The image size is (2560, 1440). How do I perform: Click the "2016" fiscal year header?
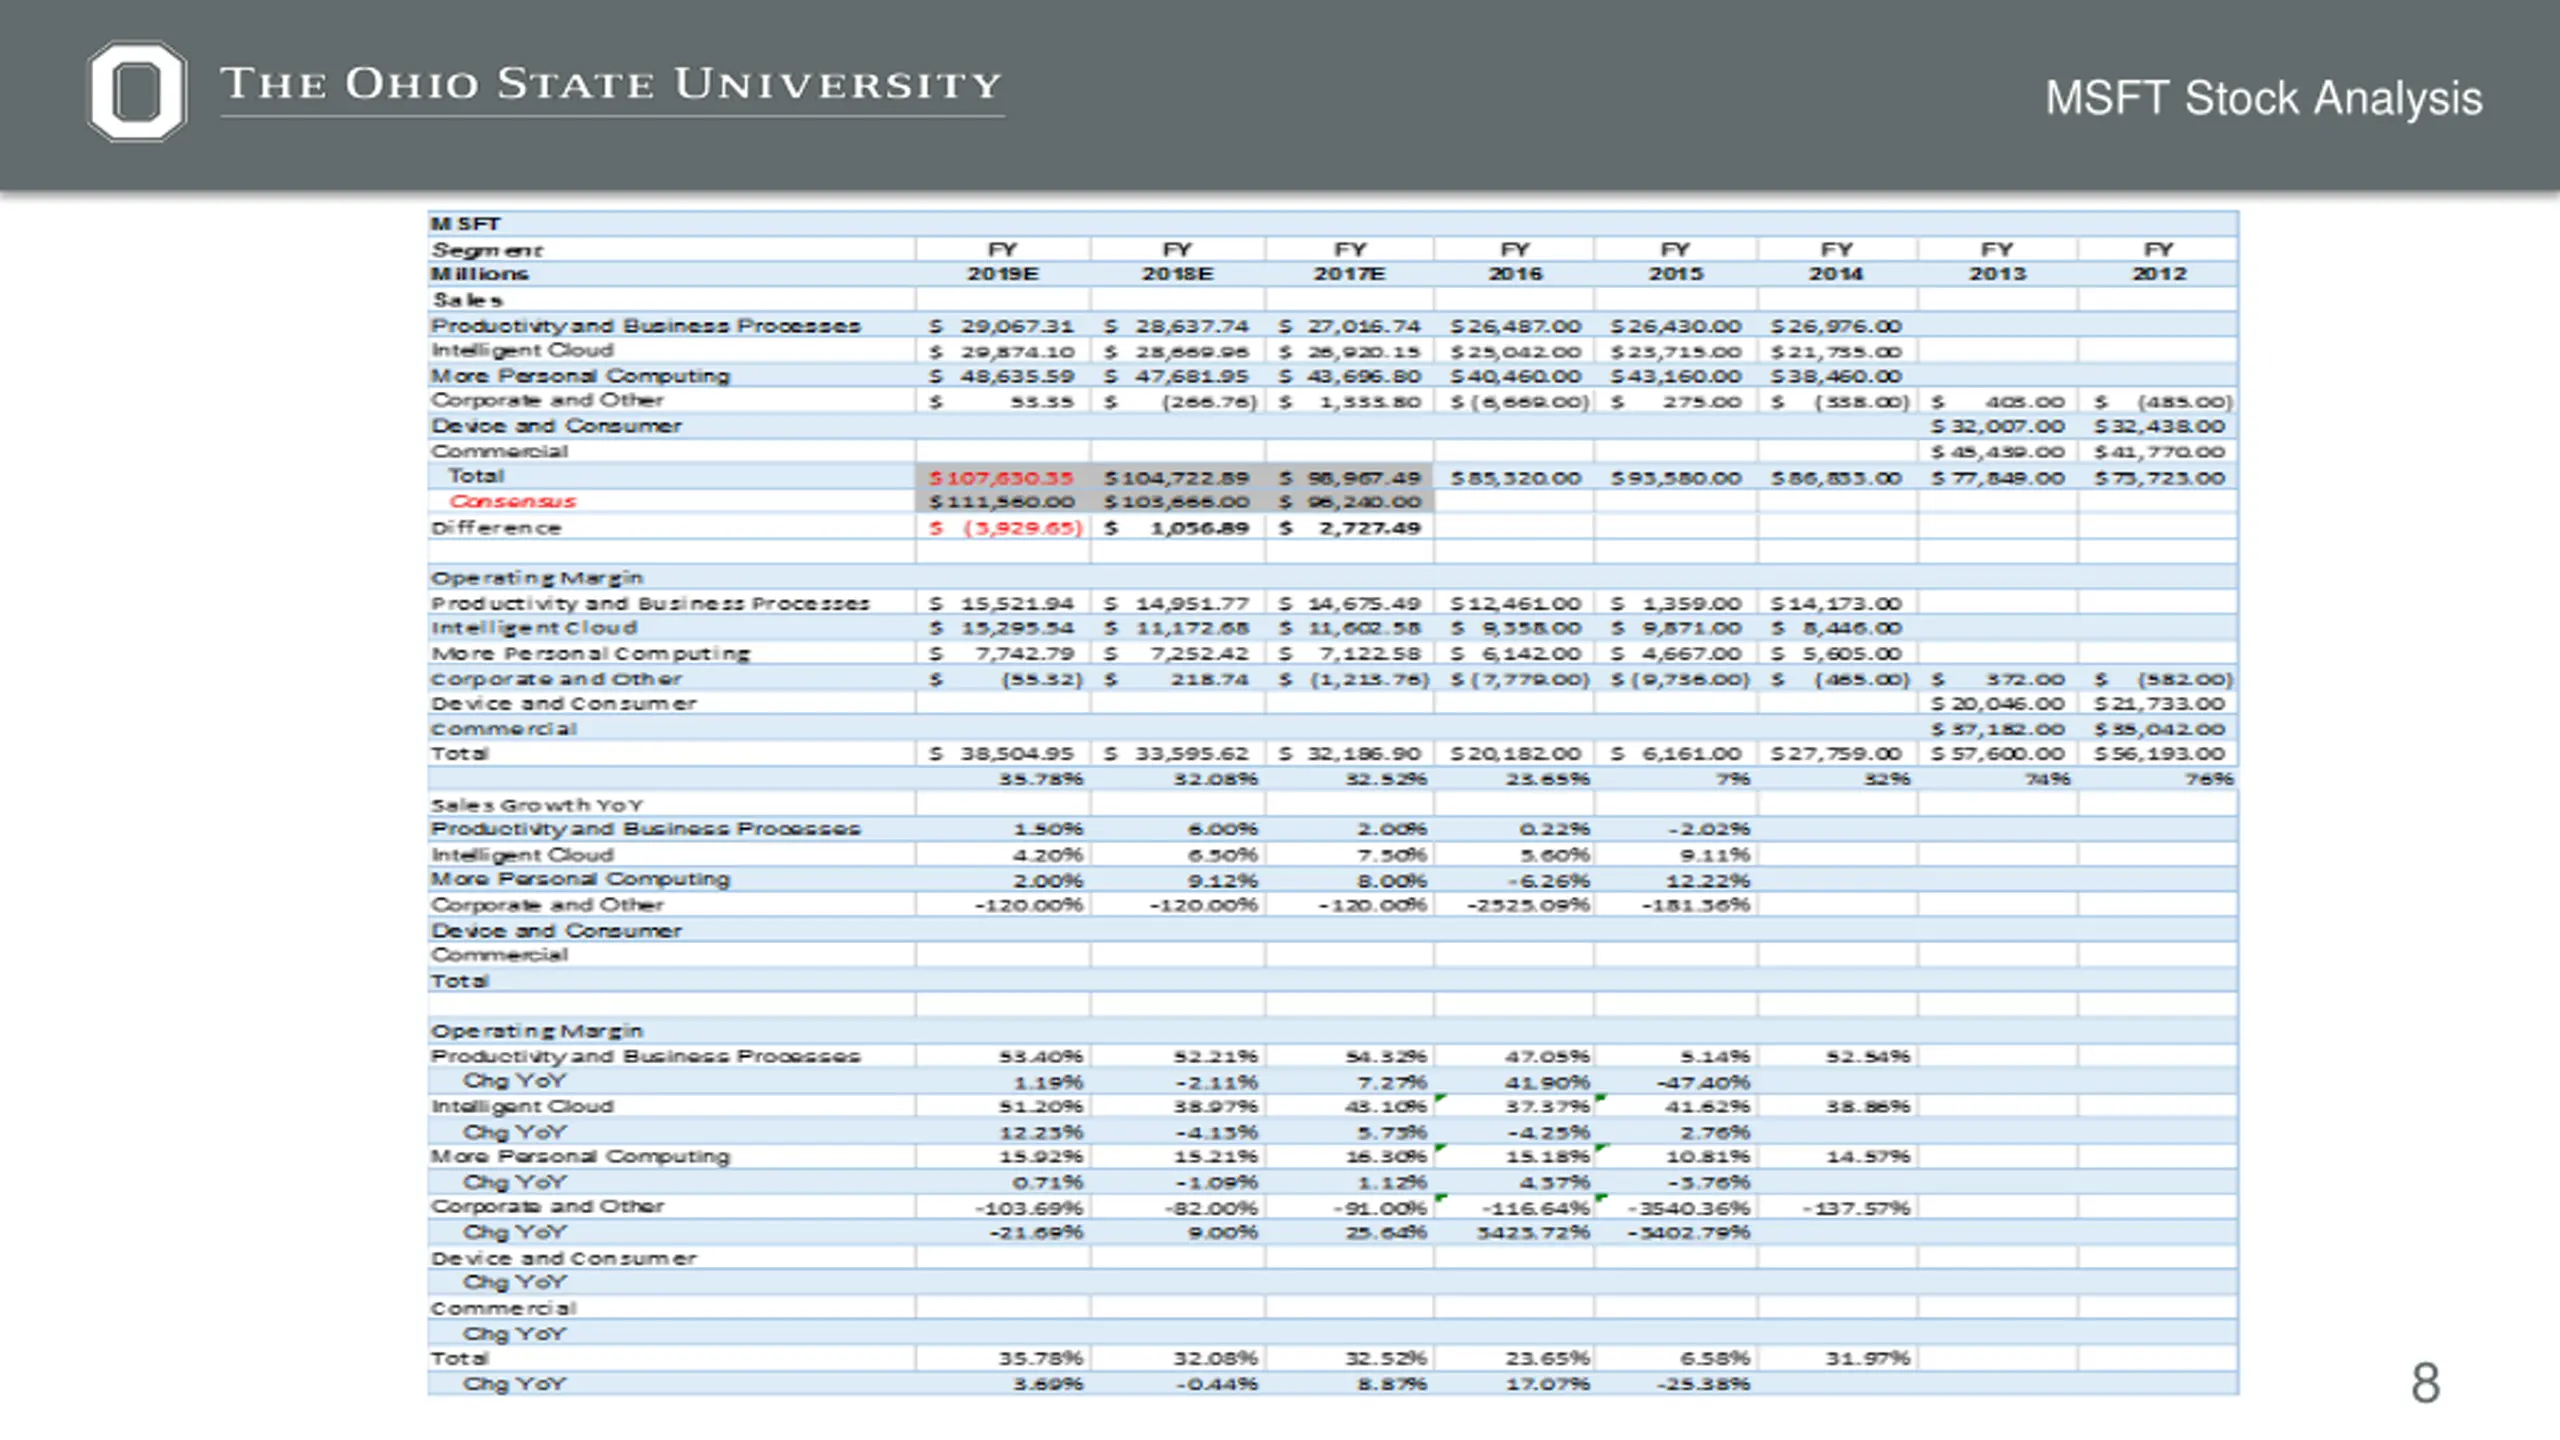1515,273
